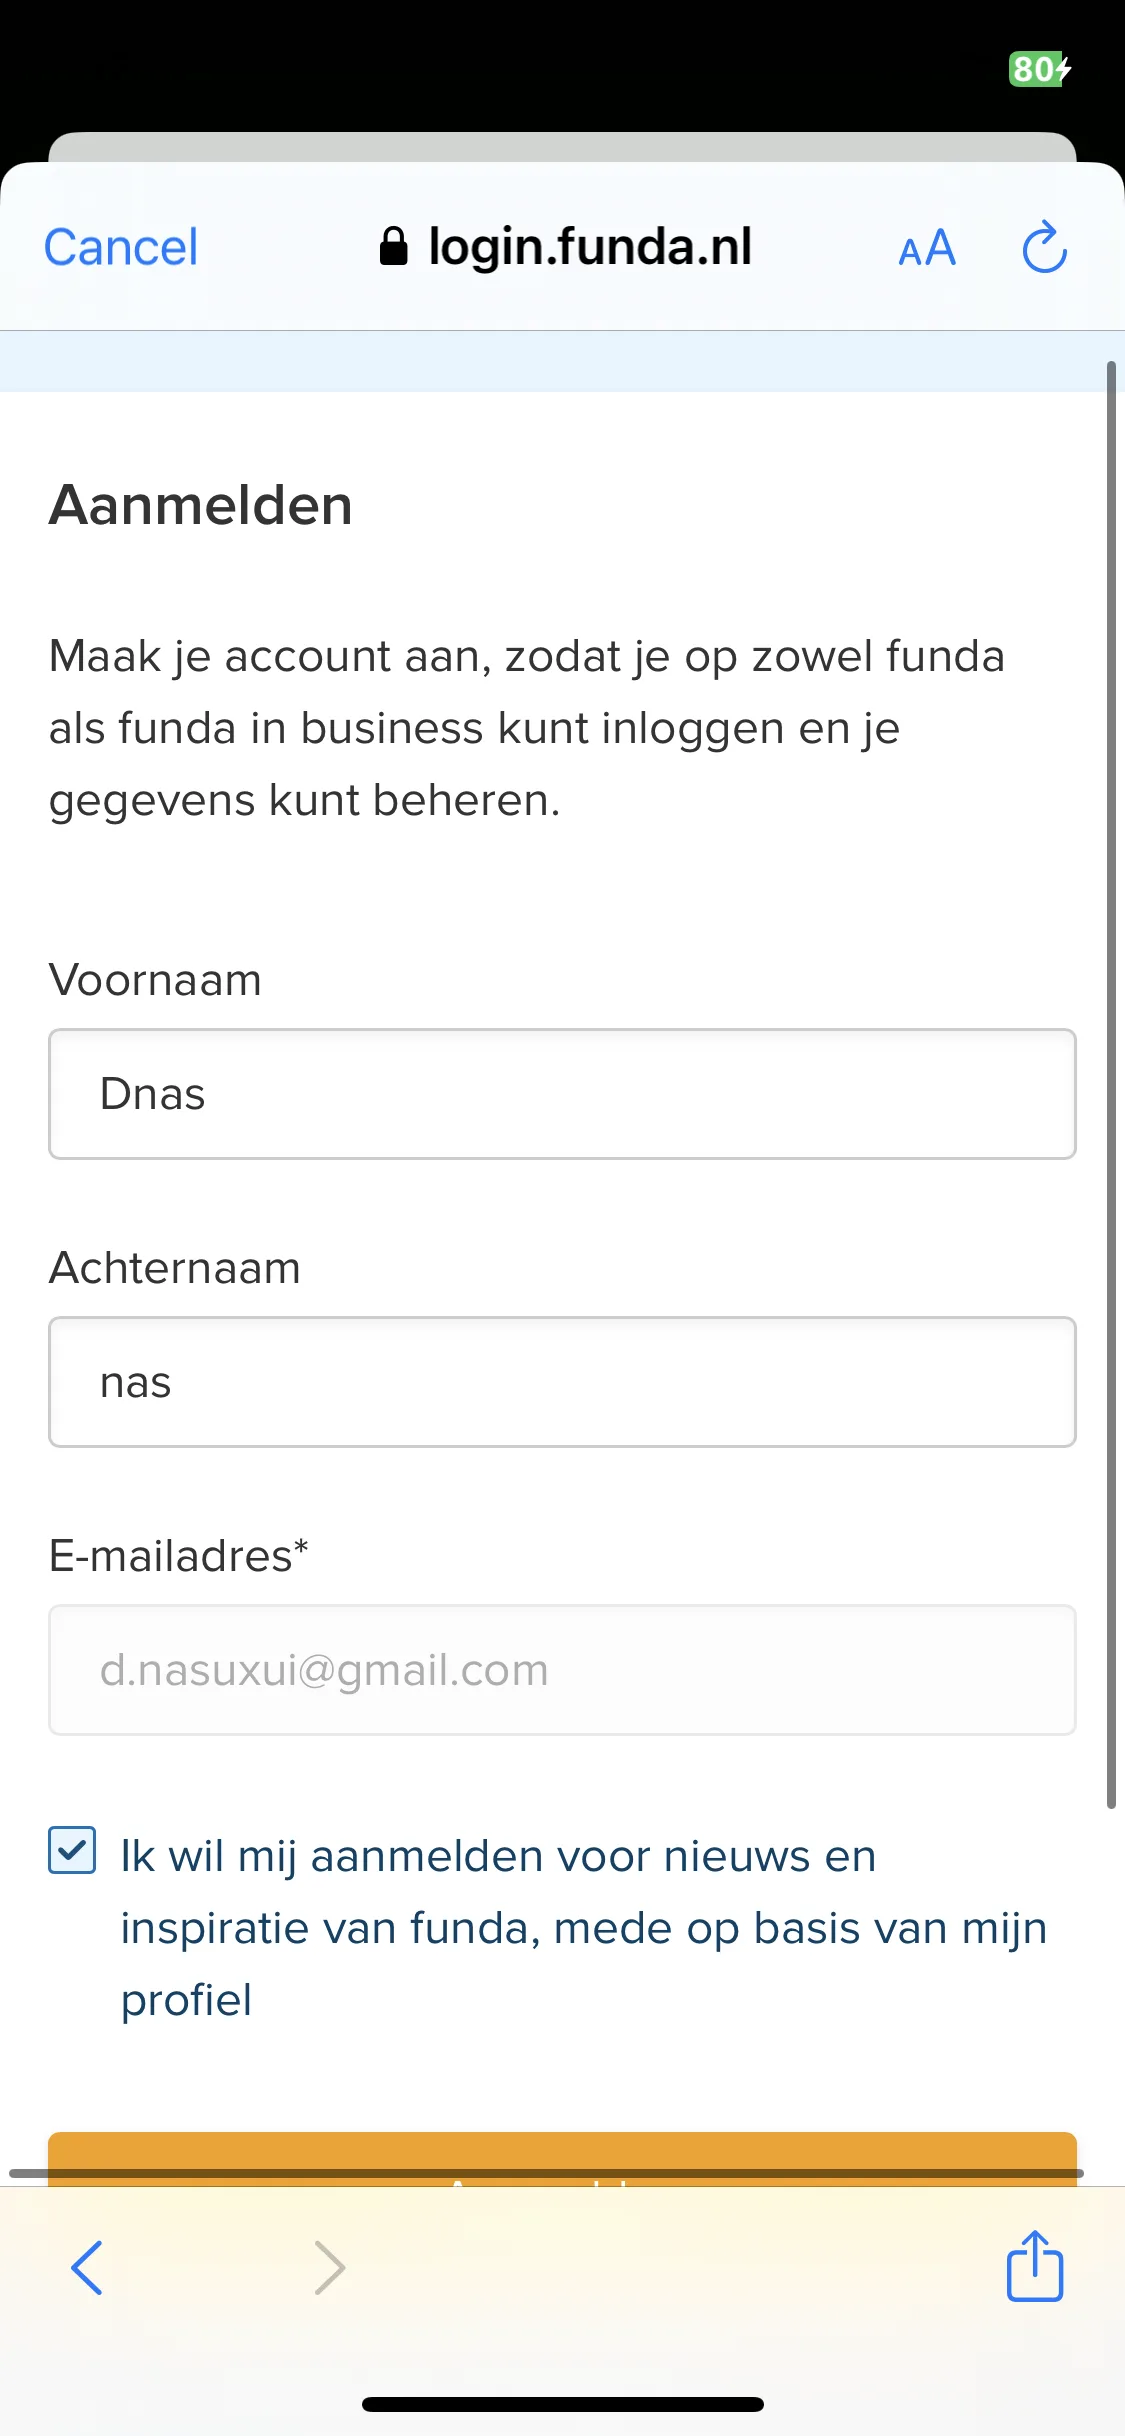Focus the Voornaam field containing Dnas

pos(562,1094)
